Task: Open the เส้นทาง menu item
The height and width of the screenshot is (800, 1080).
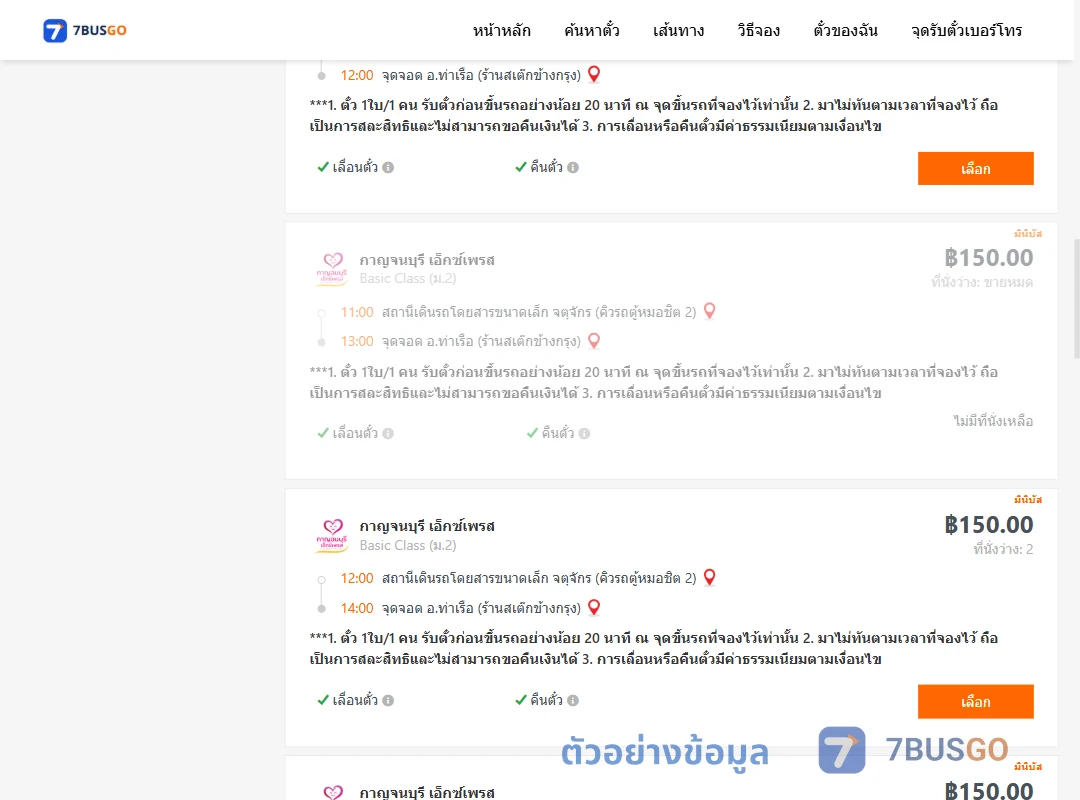Action: tap(678, 30)
